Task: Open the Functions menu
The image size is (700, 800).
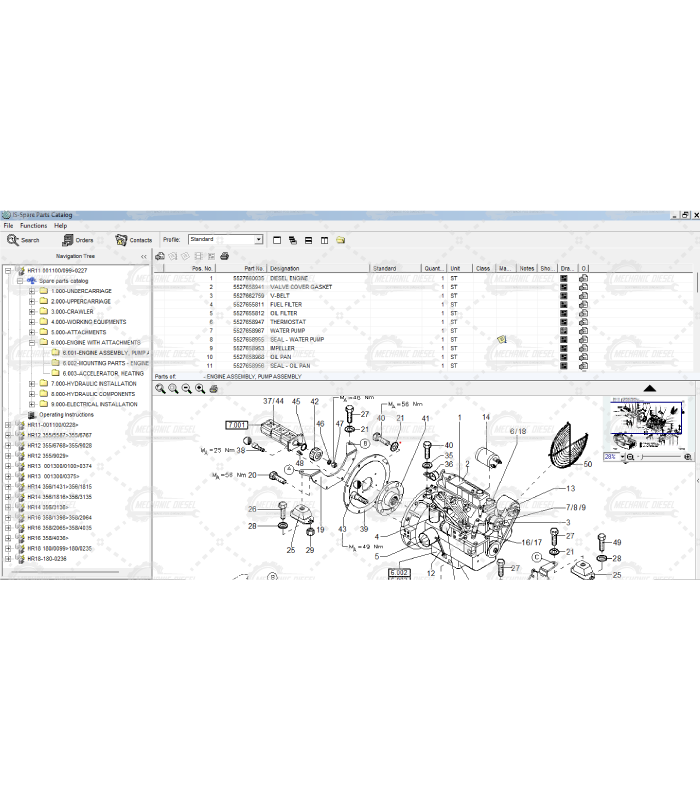Action: [33, 226]
